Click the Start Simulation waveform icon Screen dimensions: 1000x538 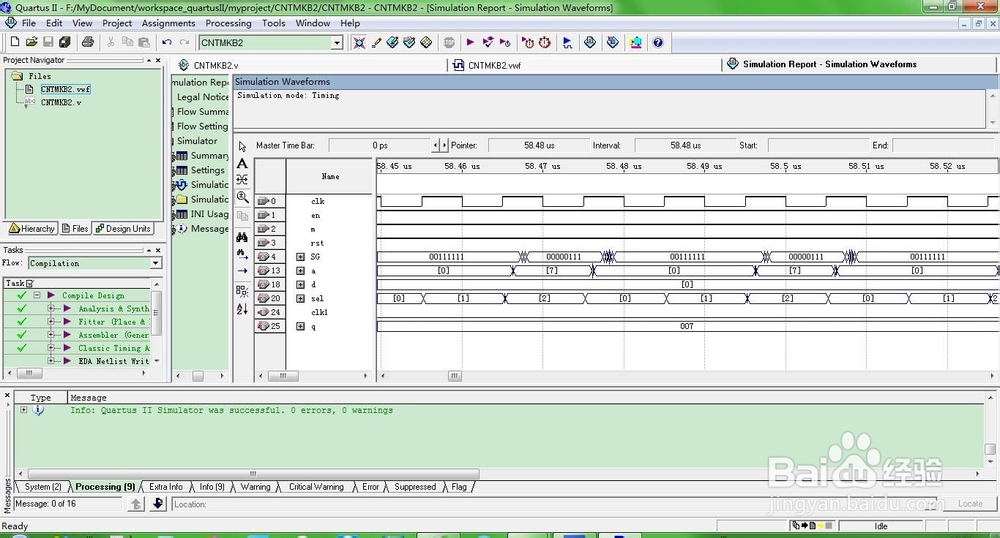[x=567, y=43]
